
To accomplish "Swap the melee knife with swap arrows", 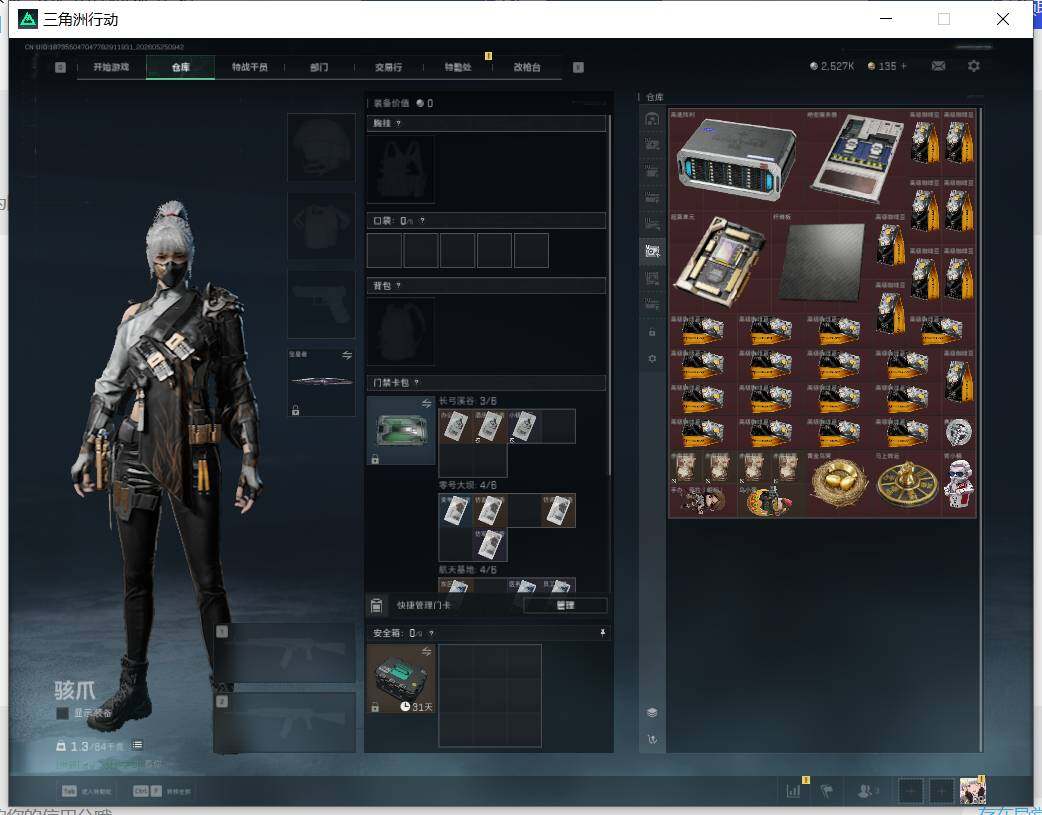I will pyautogui.click(x=347, y=355).
